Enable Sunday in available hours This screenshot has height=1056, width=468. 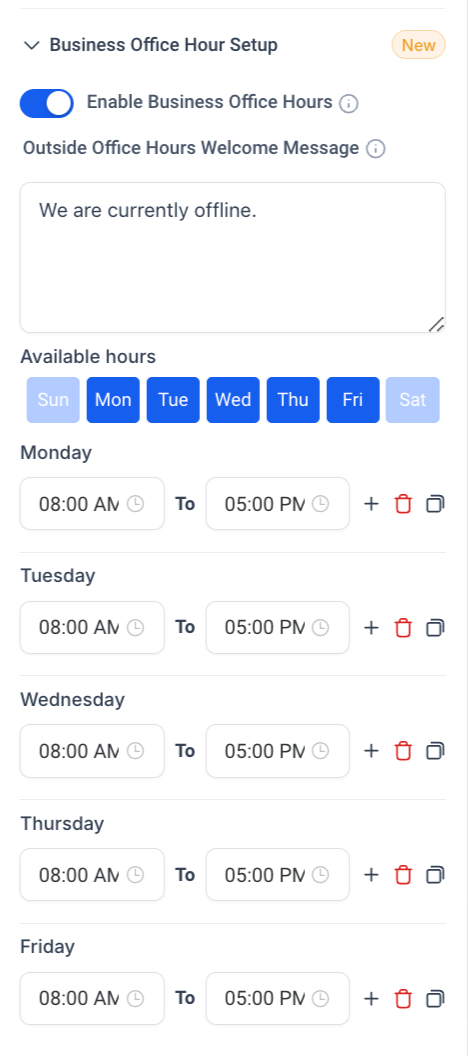[x=53, y=400]
